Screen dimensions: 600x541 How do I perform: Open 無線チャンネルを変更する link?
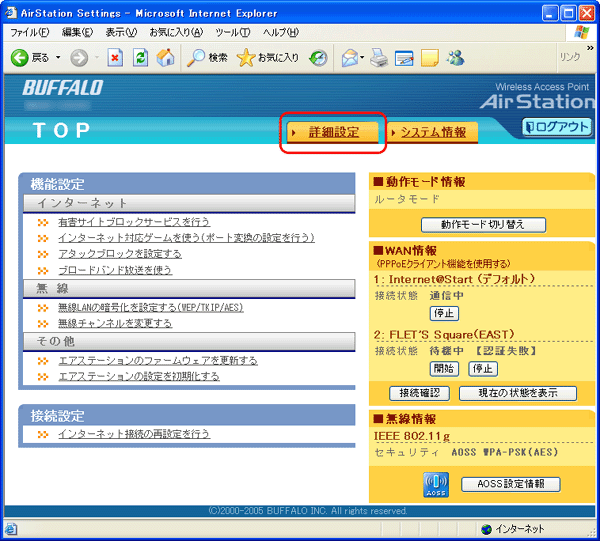click(115, 324)
